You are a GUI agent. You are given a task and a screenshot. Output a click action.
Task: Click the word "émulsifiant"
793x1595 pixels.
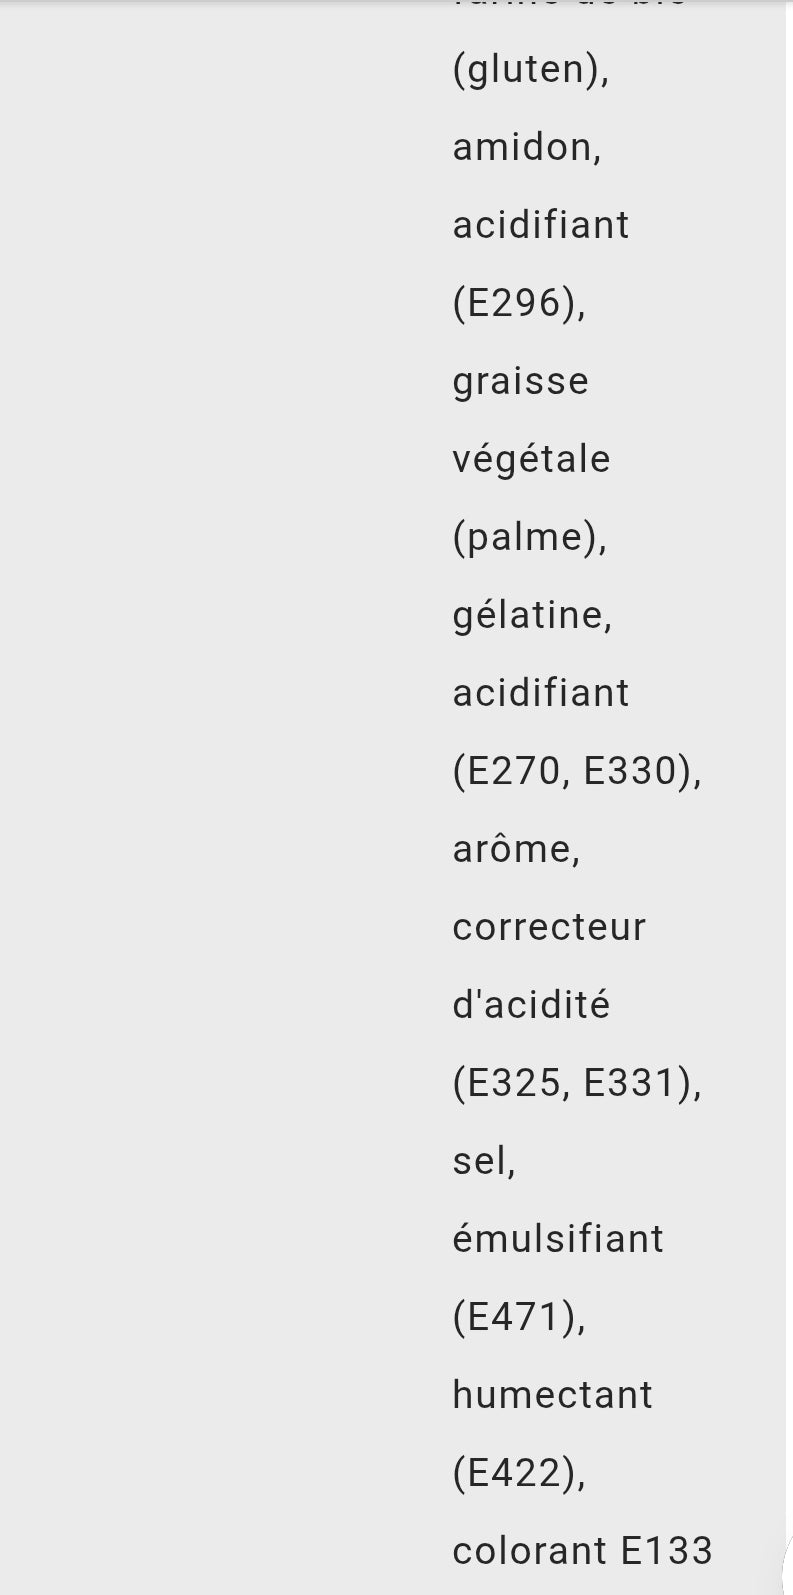[558, 1239]
